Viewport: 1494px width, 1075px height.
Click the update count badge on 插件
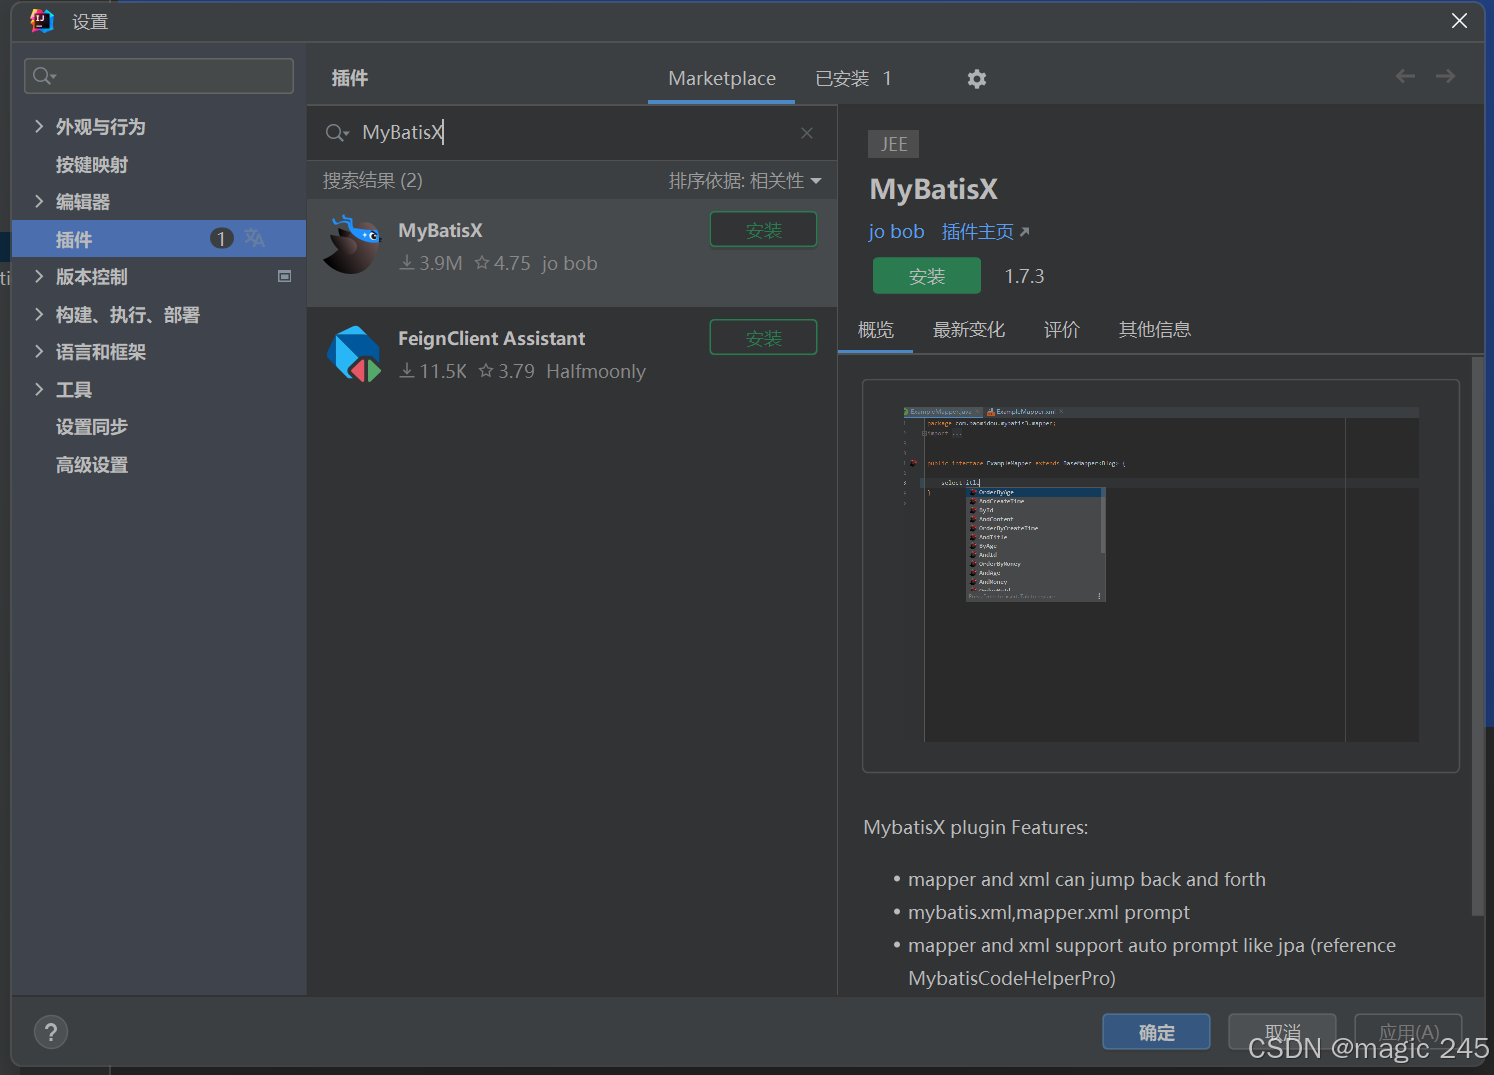coord(221,238)
